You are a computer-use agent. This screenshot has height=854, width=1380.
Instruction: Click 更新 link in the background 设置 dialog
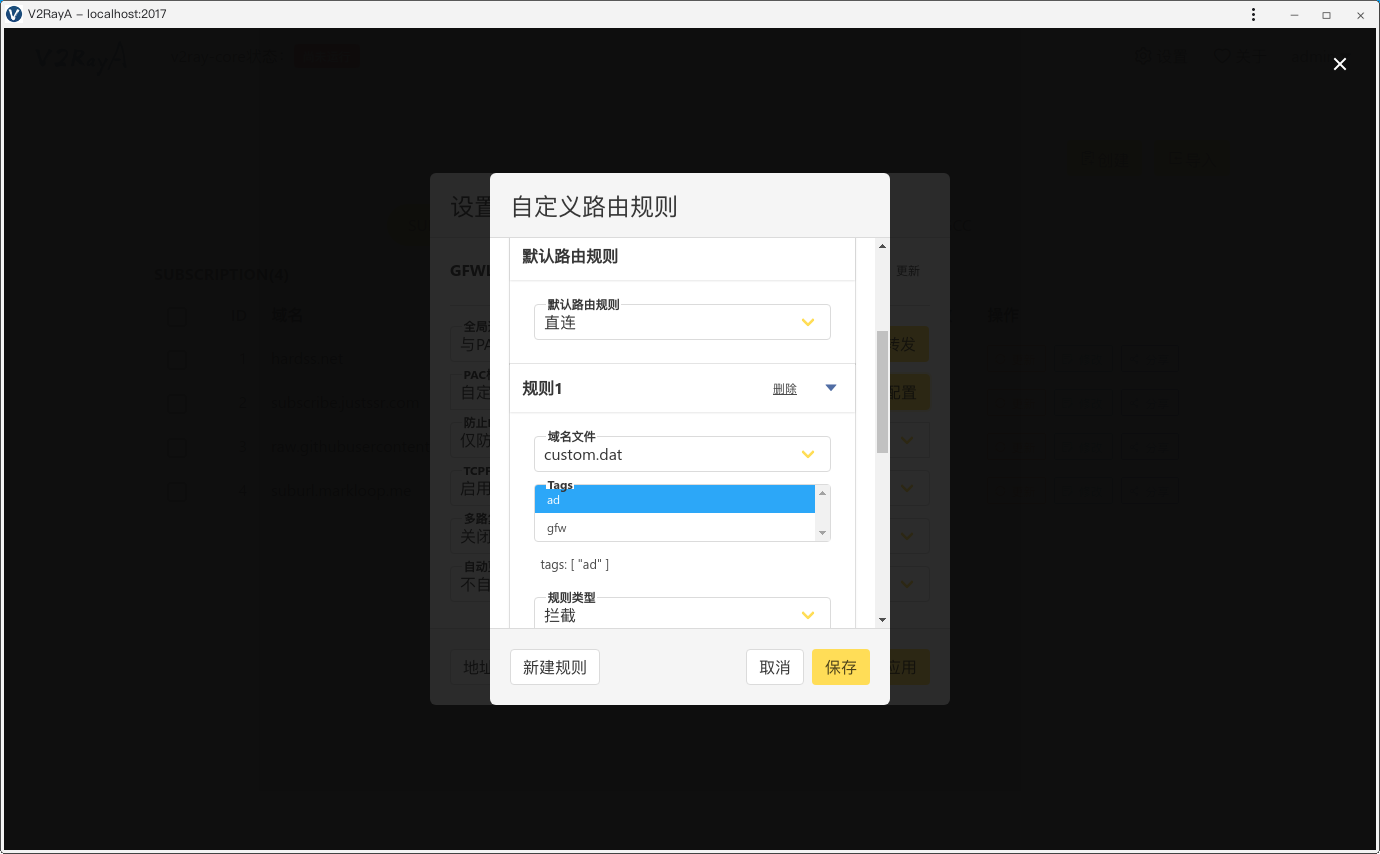pyautogui.click(x=907, y=271)
